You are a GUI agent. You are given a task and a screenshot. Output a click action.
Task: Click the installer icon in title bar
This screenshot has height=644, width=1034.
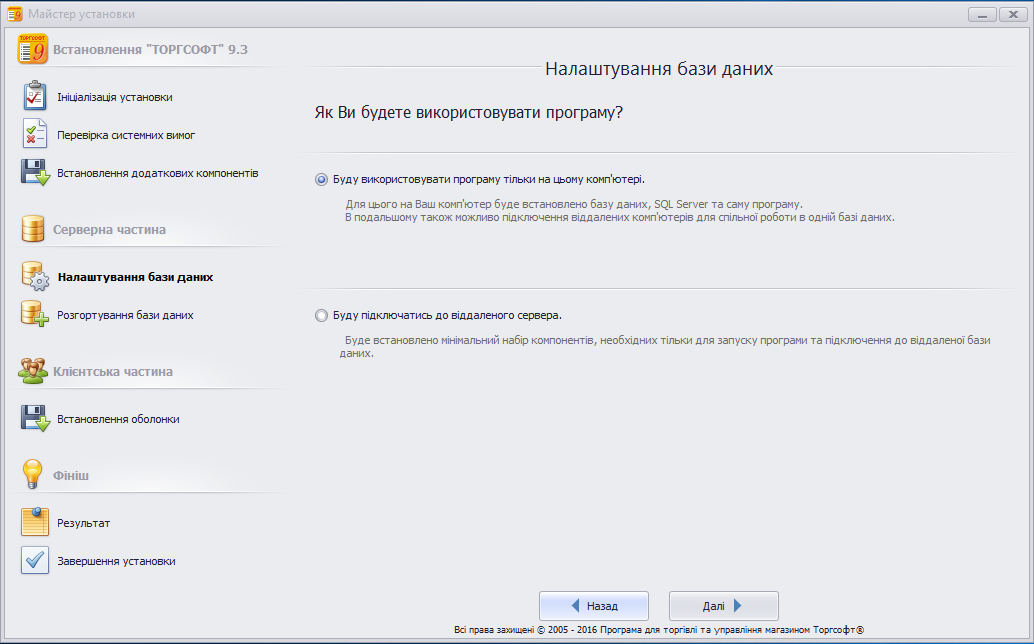point(14,14)
